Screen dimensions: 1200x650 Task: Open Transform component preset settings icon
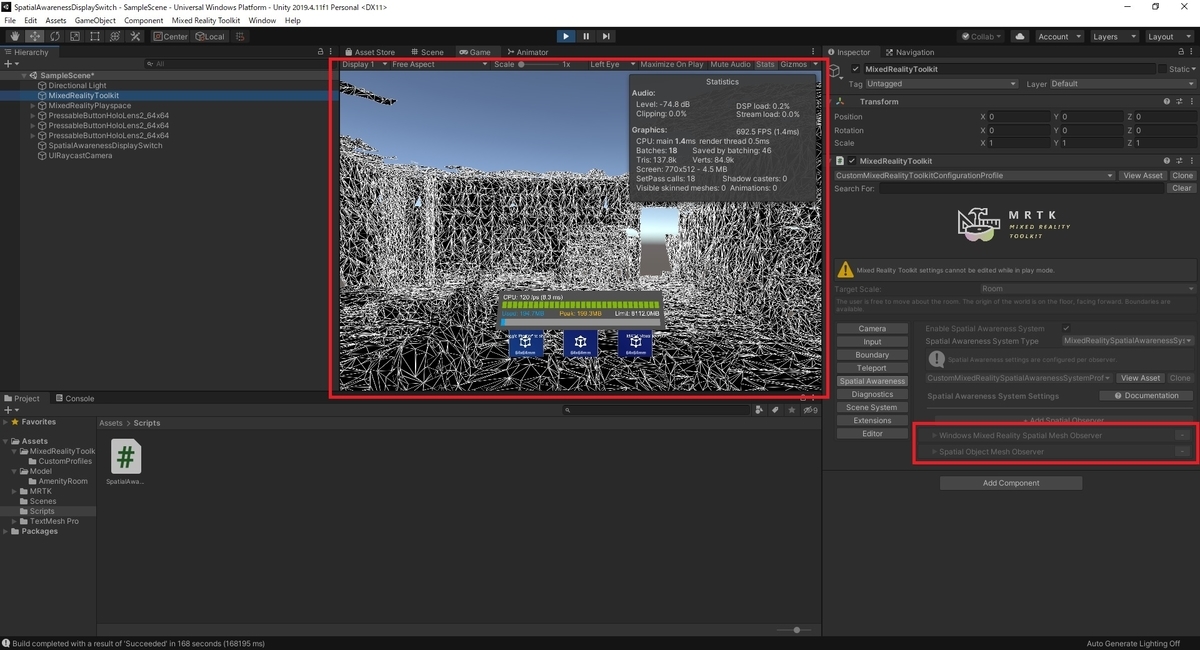1178,101
